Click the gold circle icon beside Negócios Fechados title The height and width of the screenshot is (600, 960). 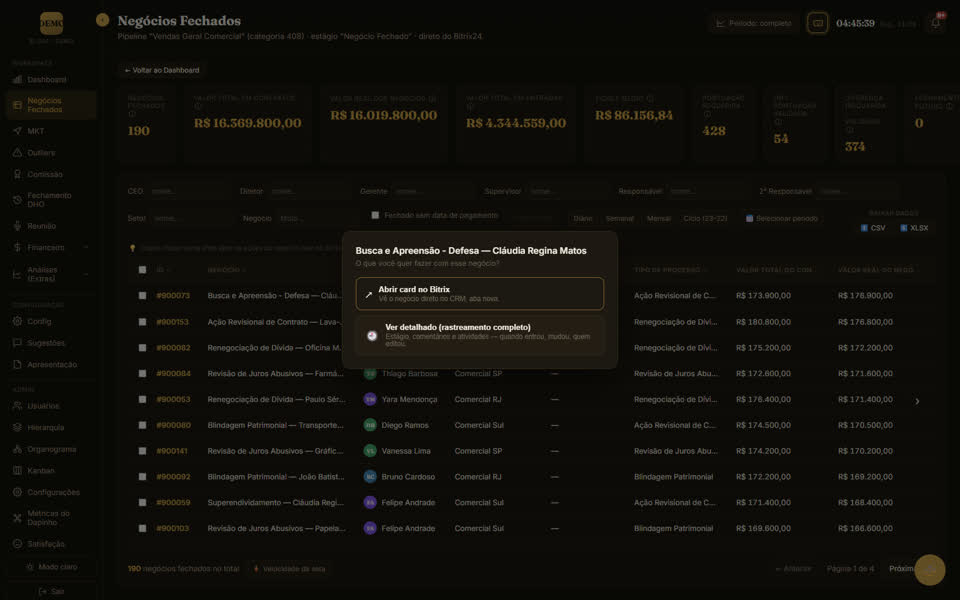[102, 20]
